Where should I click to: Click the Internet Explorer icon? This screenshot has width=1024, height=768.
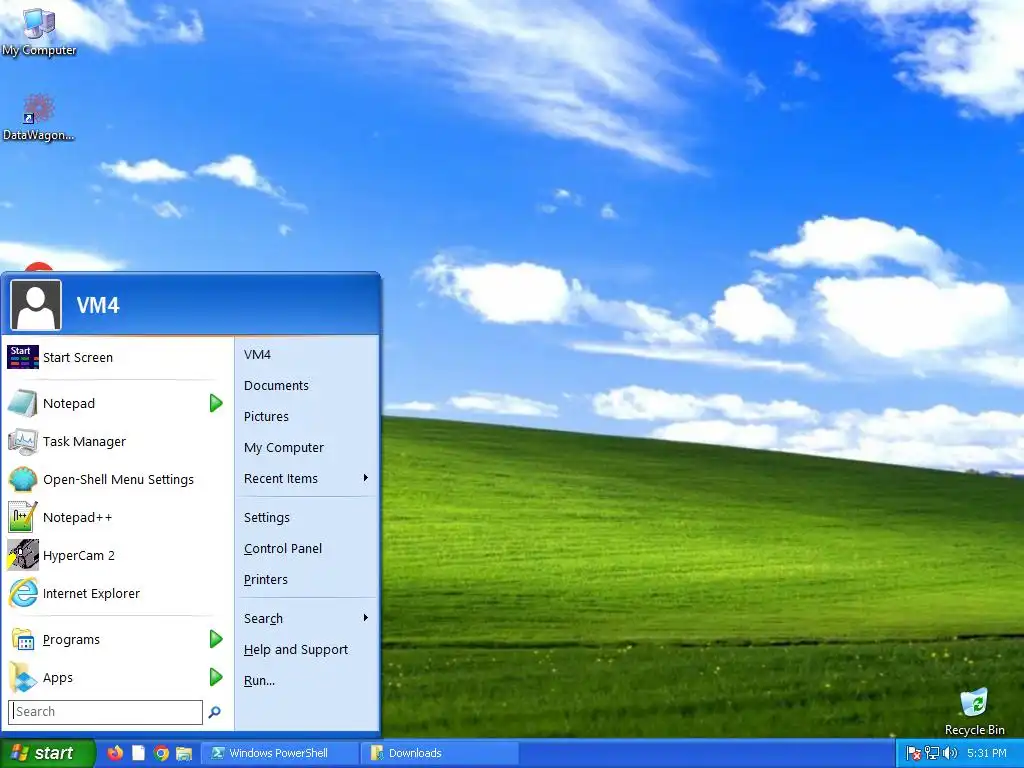[x=23, y=593]
